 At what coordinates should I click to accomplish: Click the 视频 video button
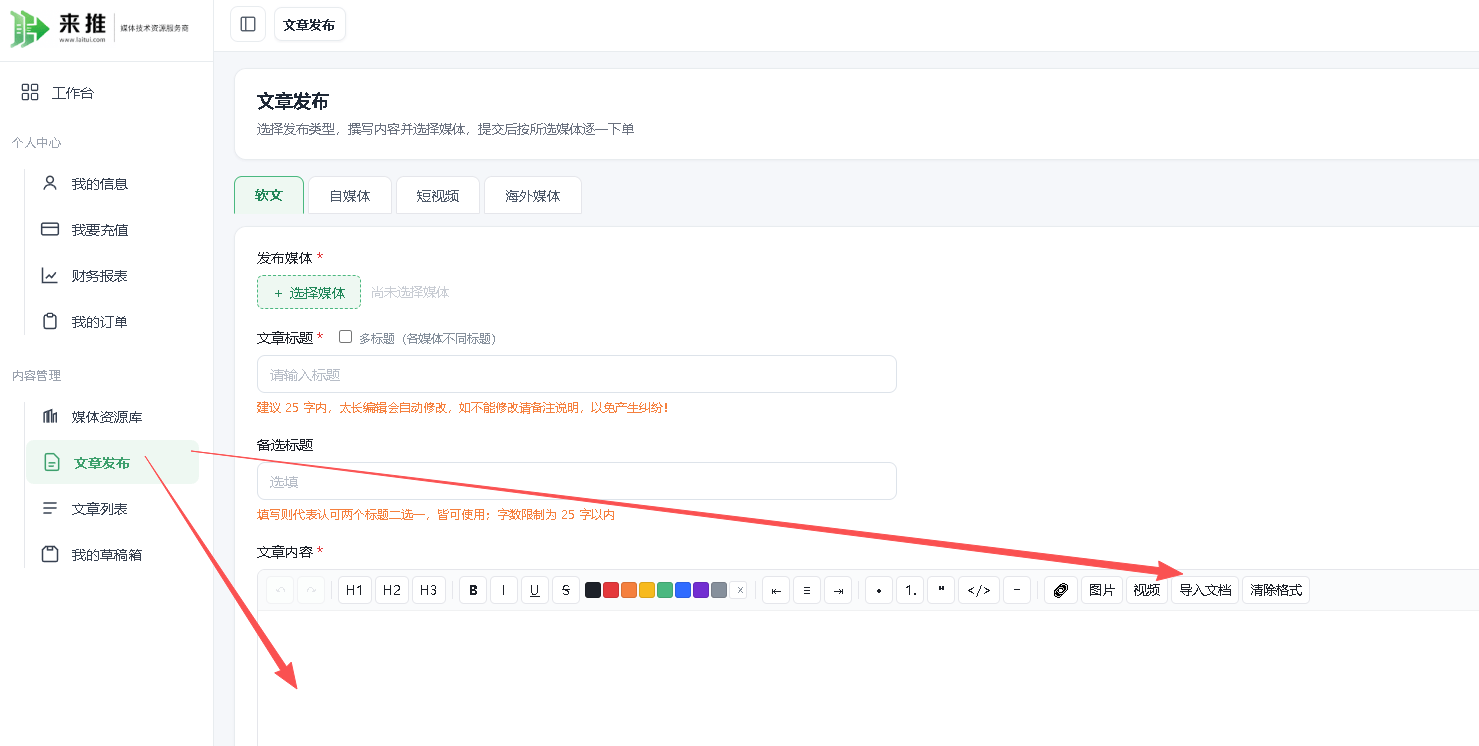pyautogui.click(x=1147, y=591)
